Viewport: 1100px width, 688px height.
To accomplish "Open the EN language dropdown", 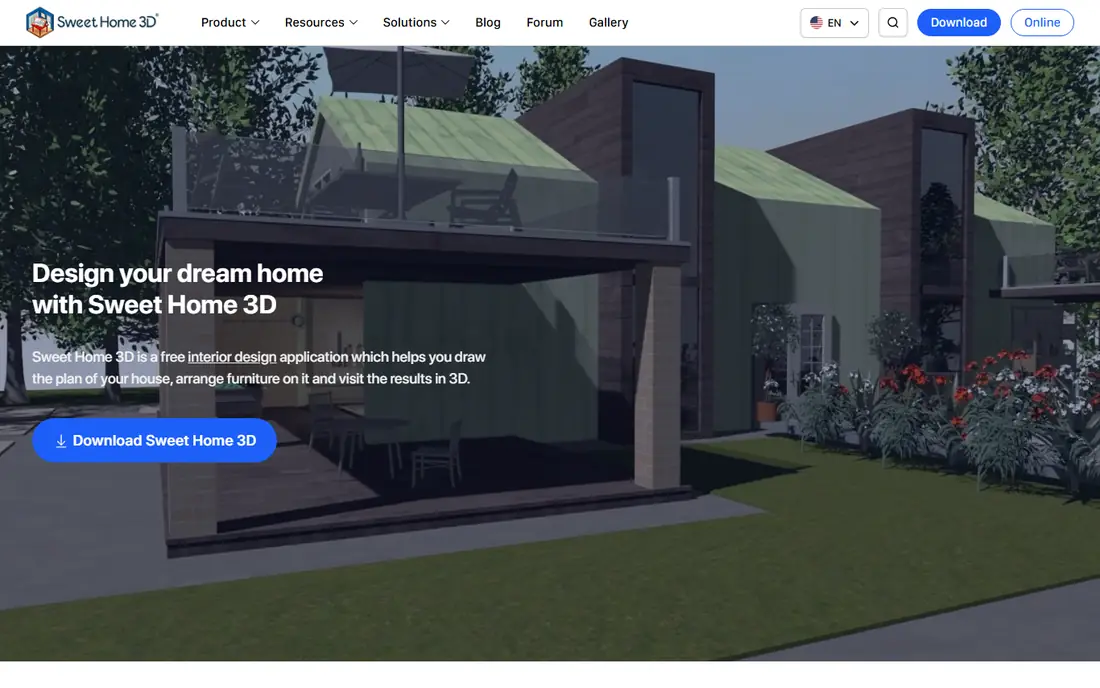I will click(834, 22).
